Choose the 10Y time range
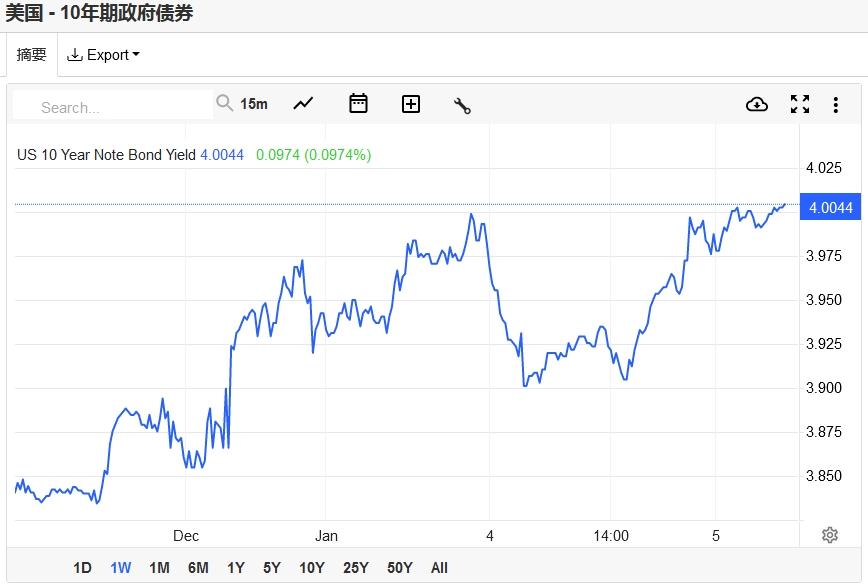This screenshot has height=588, width=868. tap(312, 568)
